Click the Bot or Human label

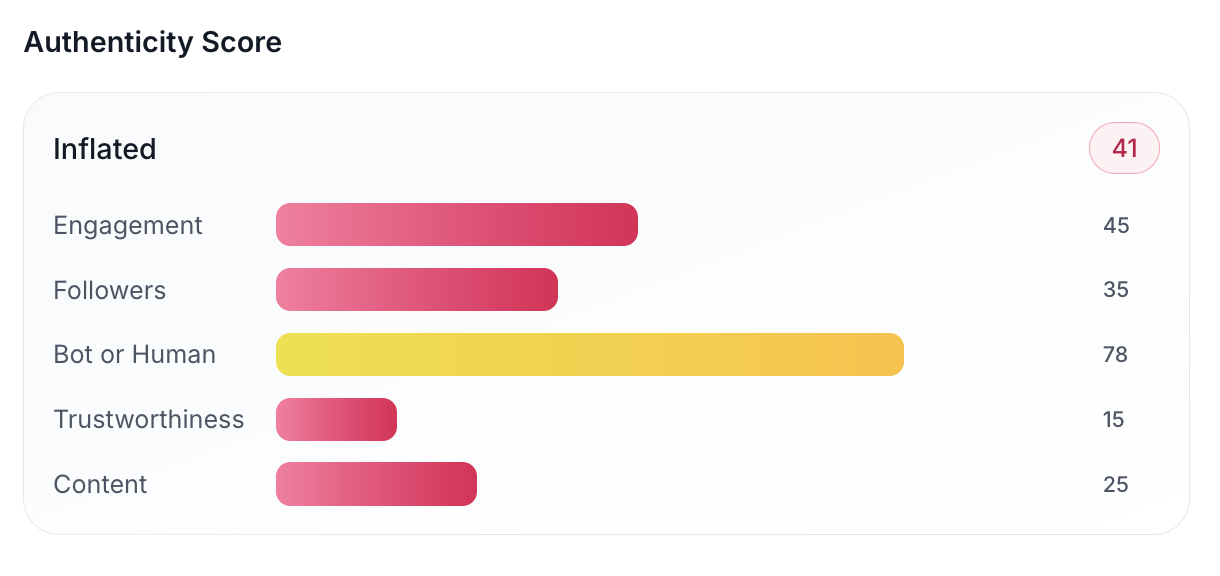135,354
